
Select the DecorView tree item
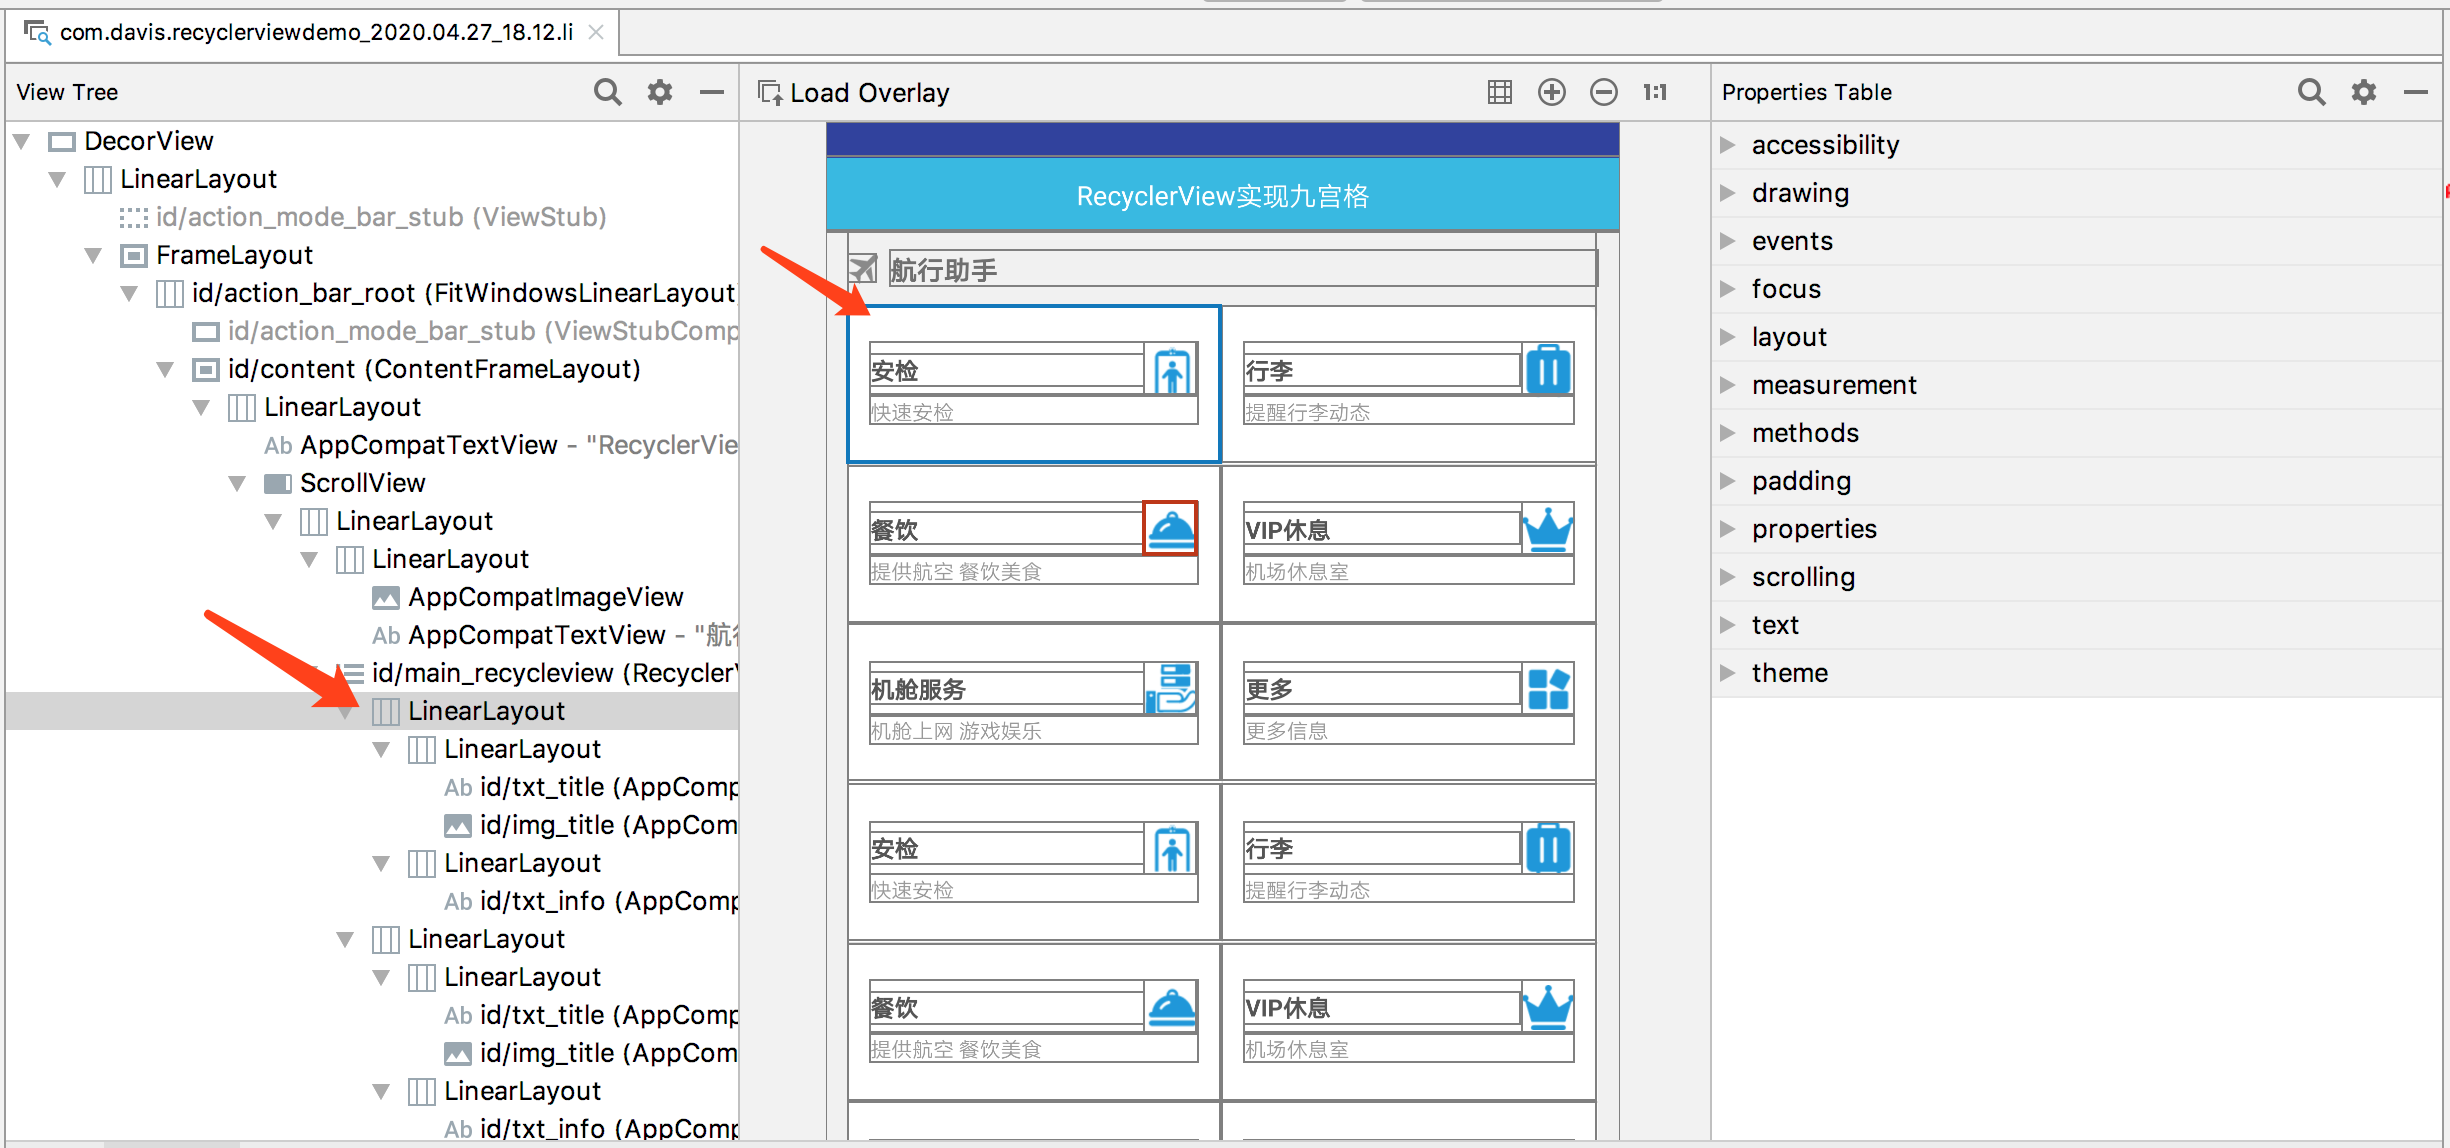point(148,141)
